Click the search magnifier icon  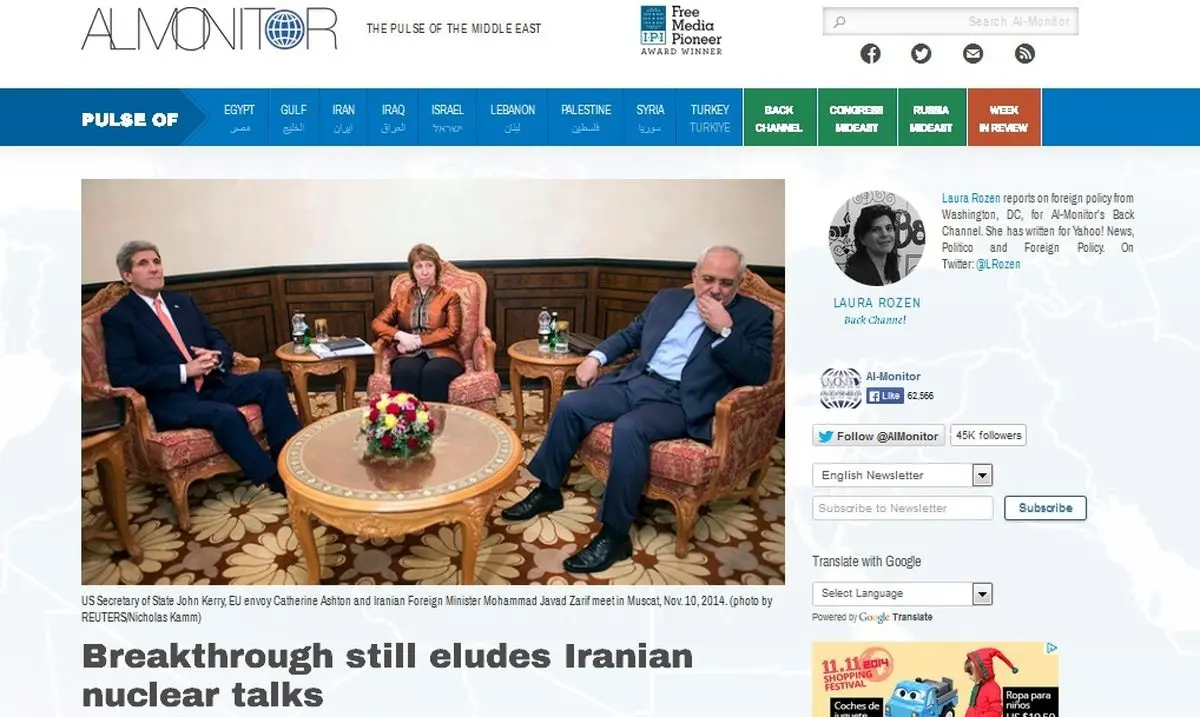[839, 21]
